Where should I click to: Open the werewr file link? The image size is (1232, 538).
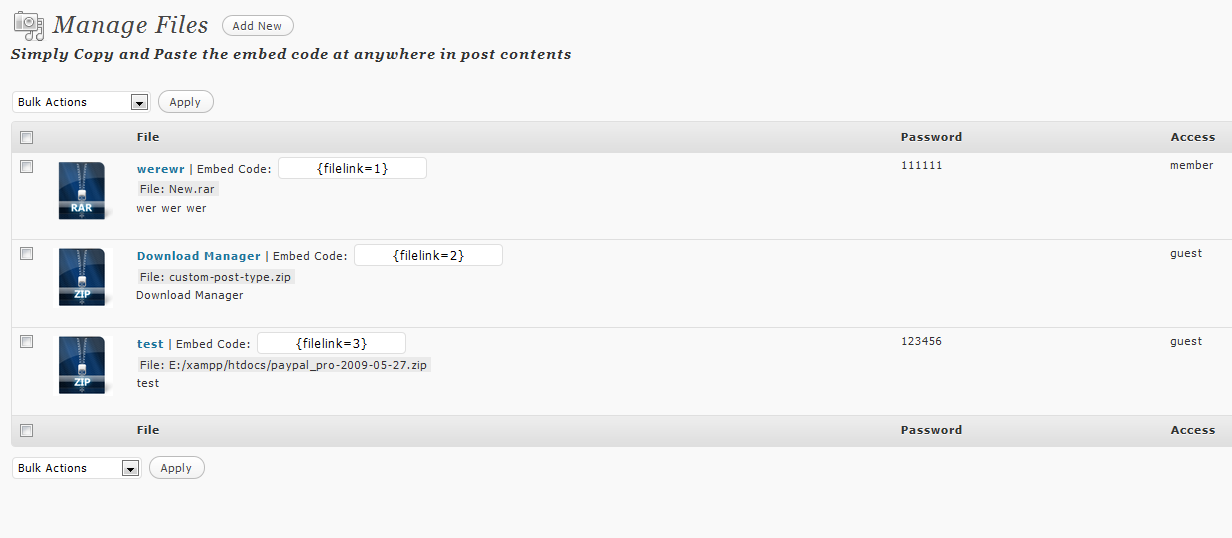[161, 169]
